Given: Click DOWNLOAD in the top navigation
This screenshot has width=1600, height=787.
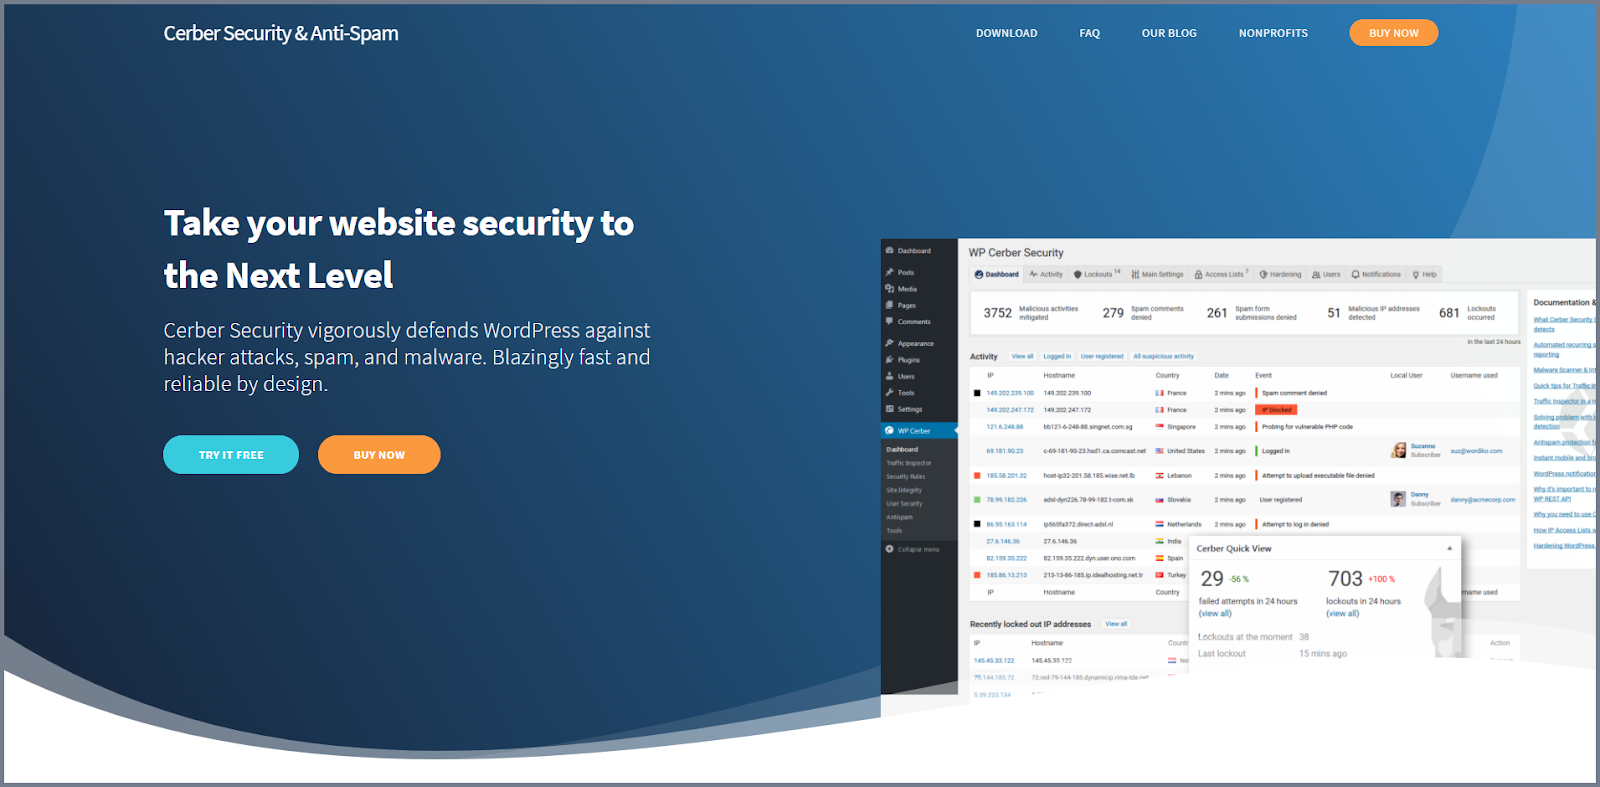Looking at the screenshot, I should 1006,33.
